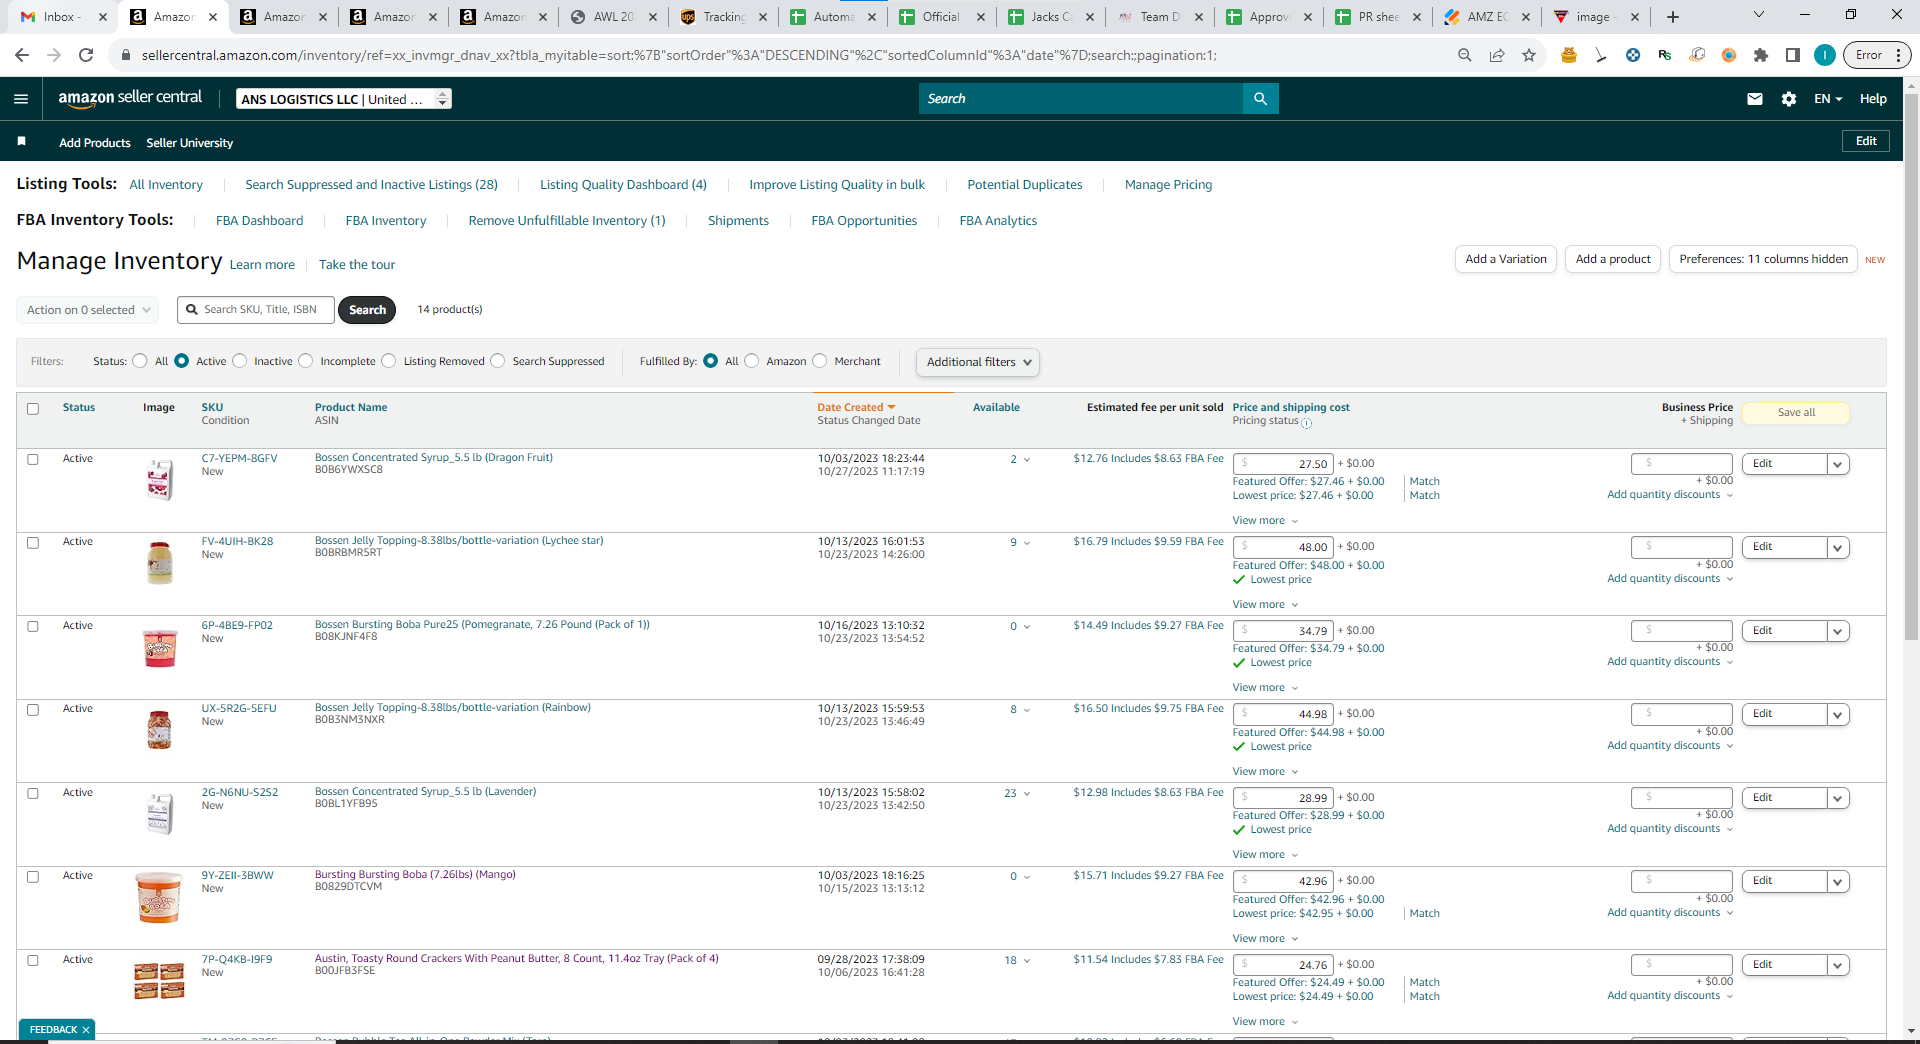Expand View more for SKU C7-YEPM-8GFV

pyautogui.click(x=1265, y=521)
